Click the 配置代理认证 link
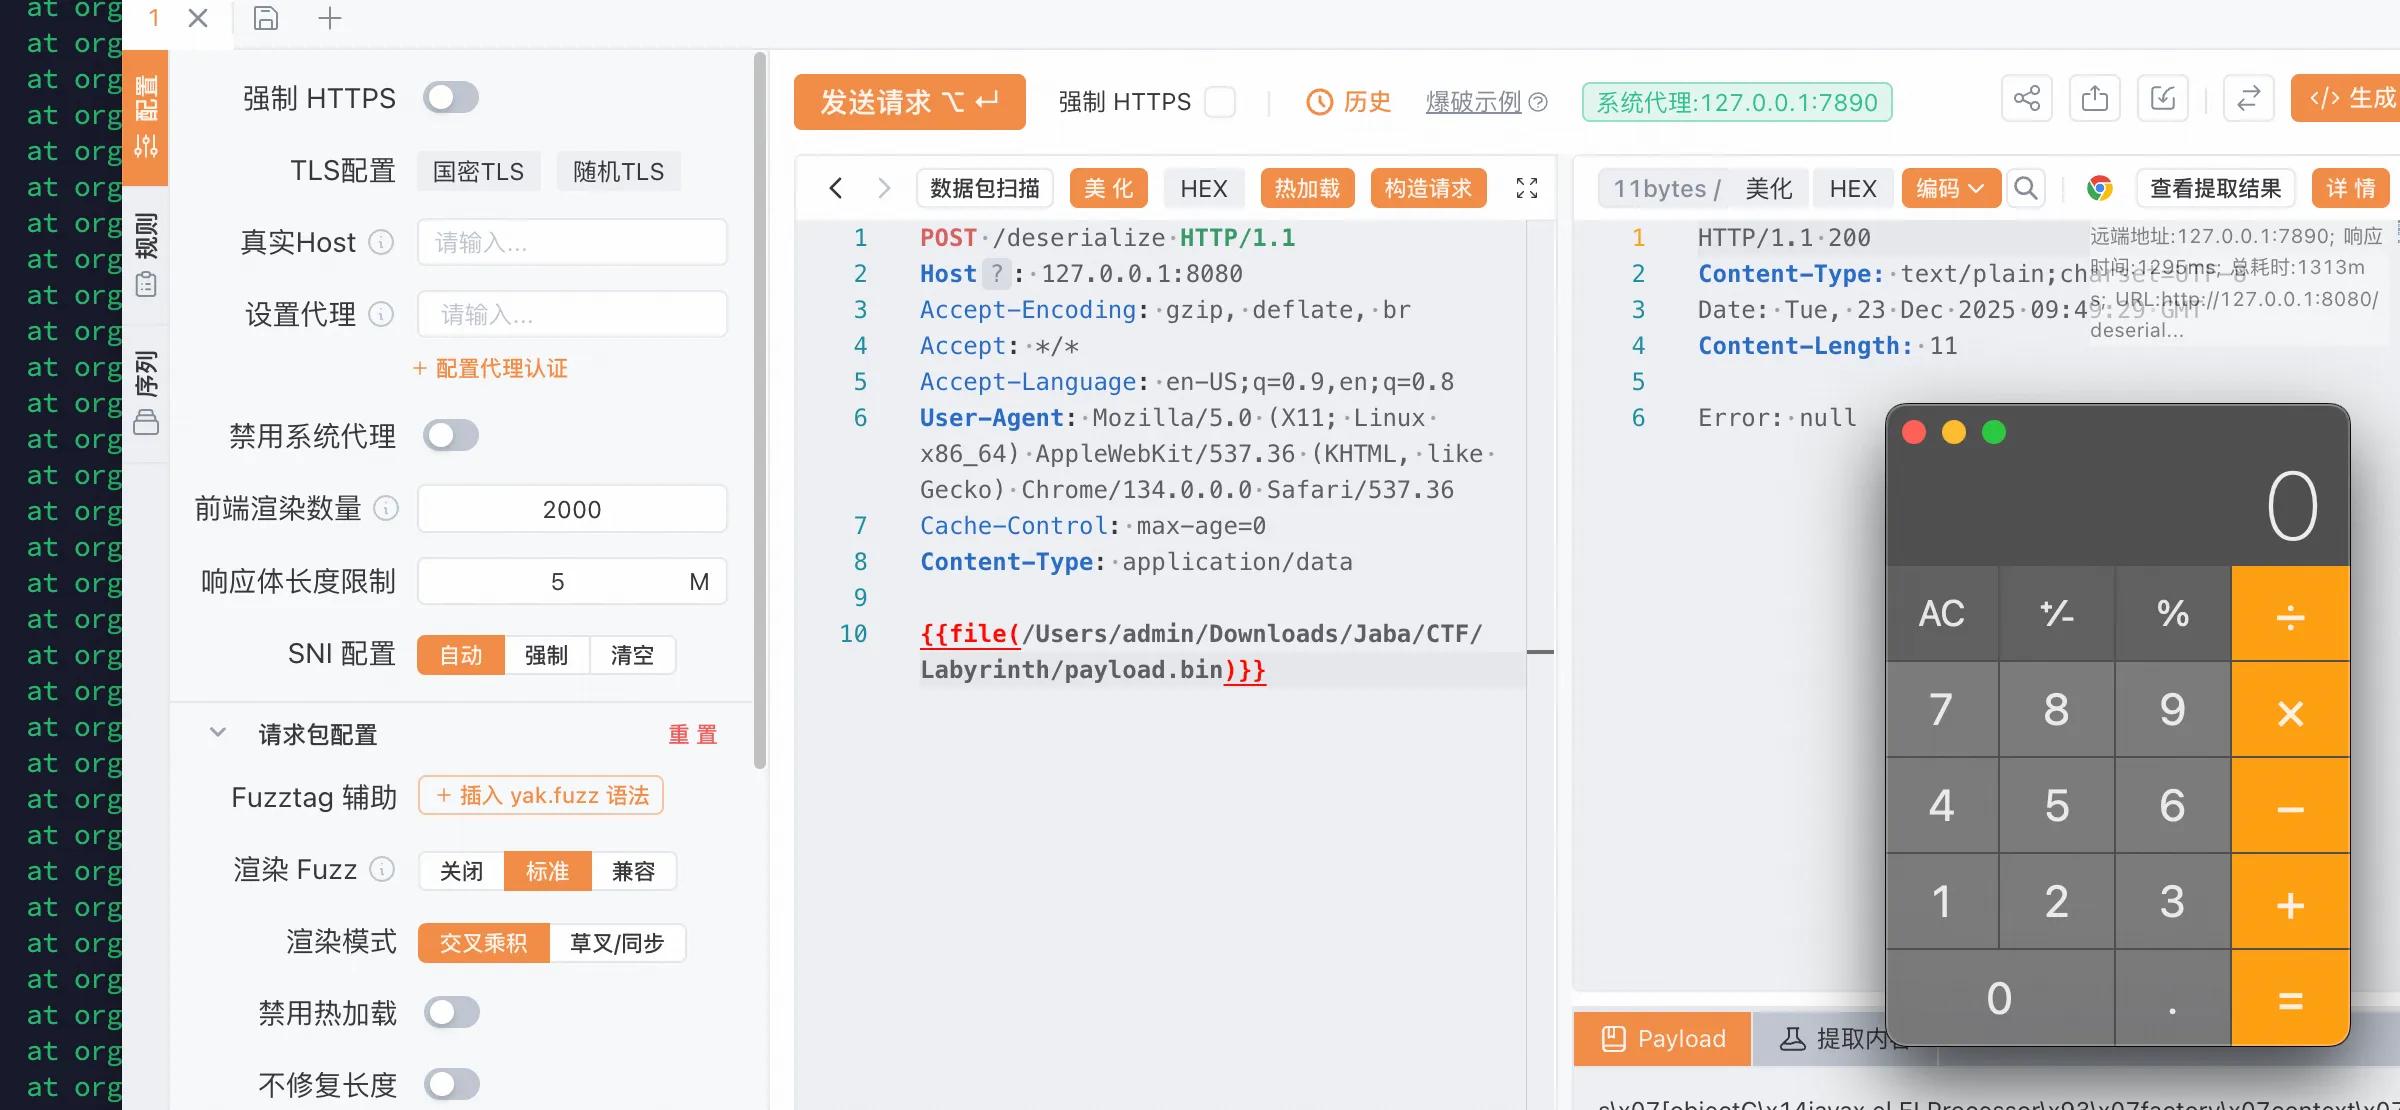This screenshot has width=2400, height=1110. (491, 369)
